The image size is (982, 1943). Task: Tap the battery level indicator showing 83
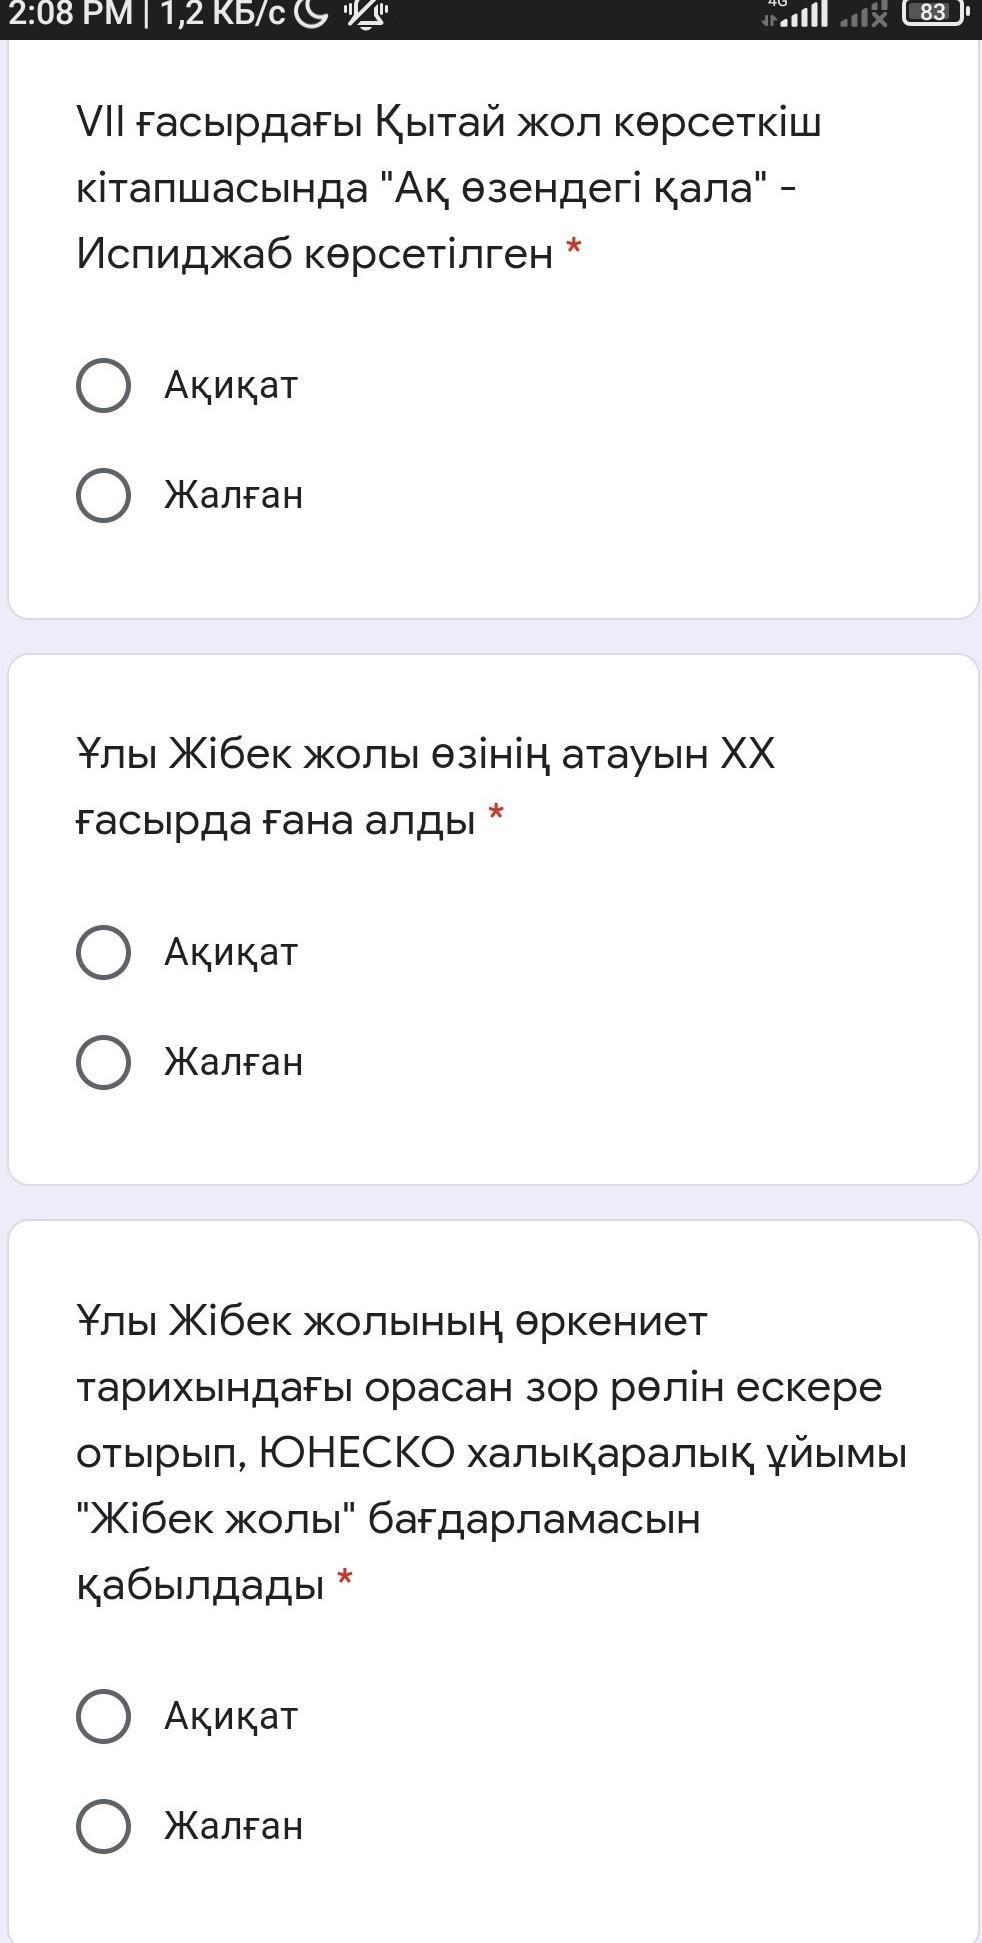click(x=934, y=13)
